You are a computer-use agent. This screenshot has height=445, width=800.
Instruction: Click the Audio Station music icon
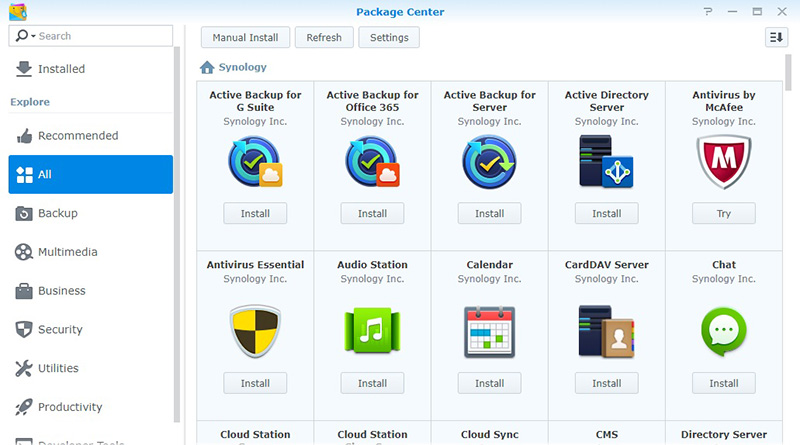[372, 332]
